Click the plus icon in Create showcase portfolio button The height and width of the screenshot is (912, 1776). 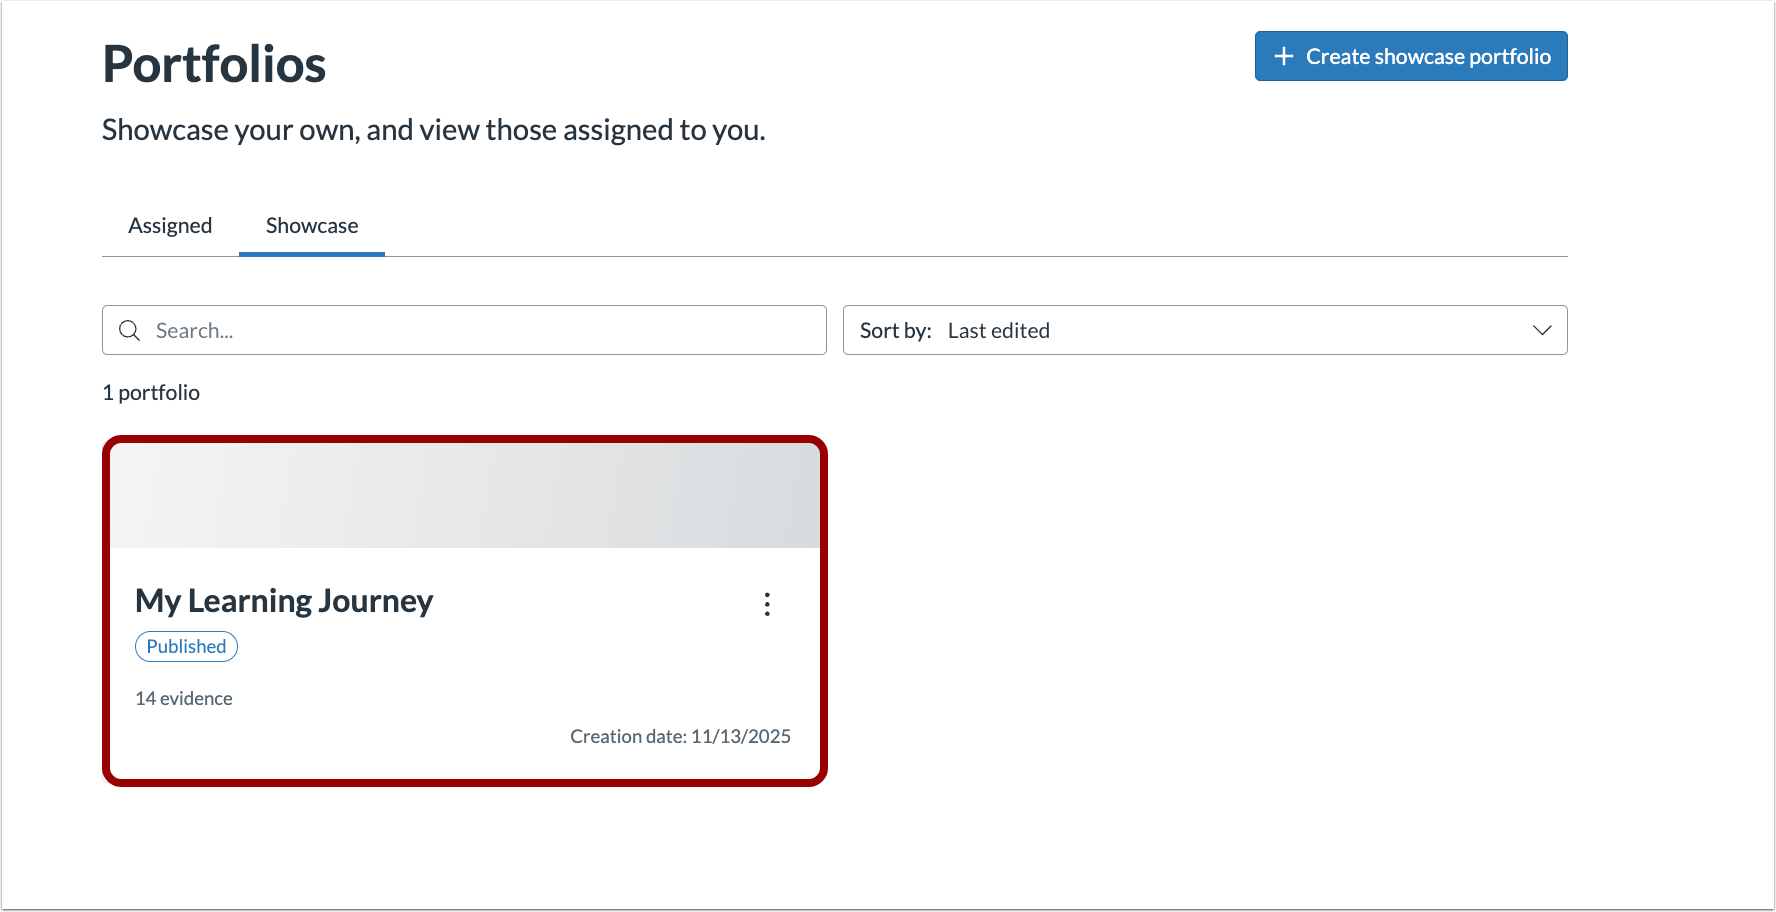[1283, 56]
